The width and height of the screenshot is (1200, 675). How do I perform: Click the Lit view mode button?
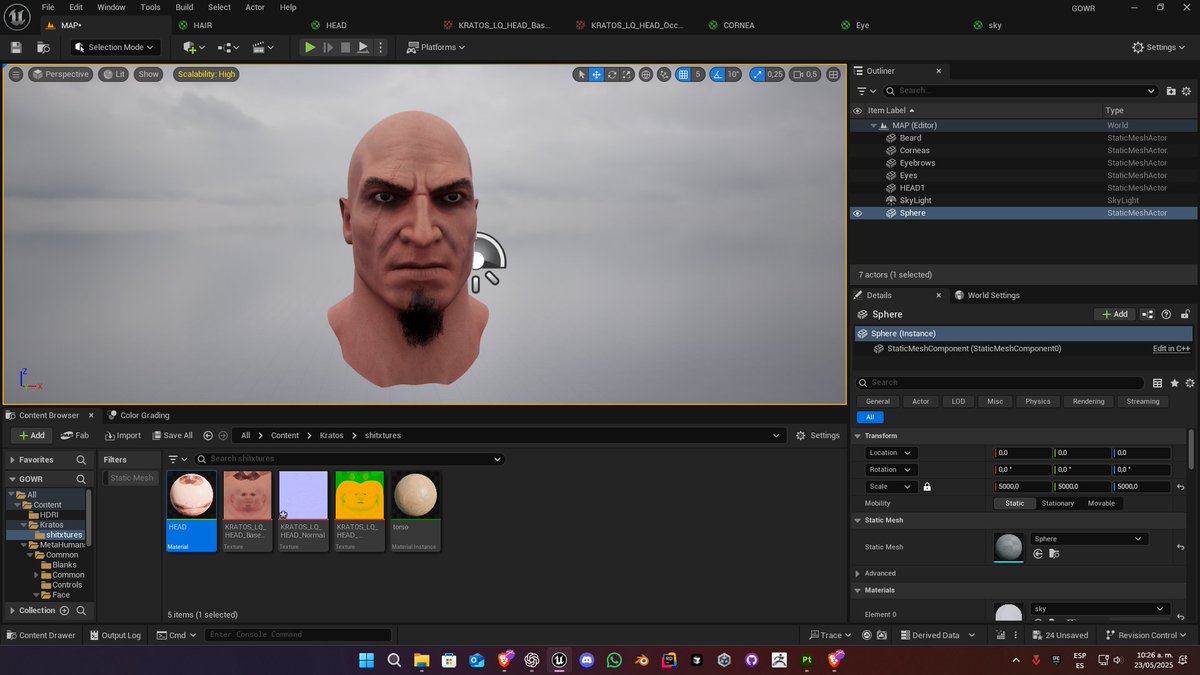coord(113,74)
